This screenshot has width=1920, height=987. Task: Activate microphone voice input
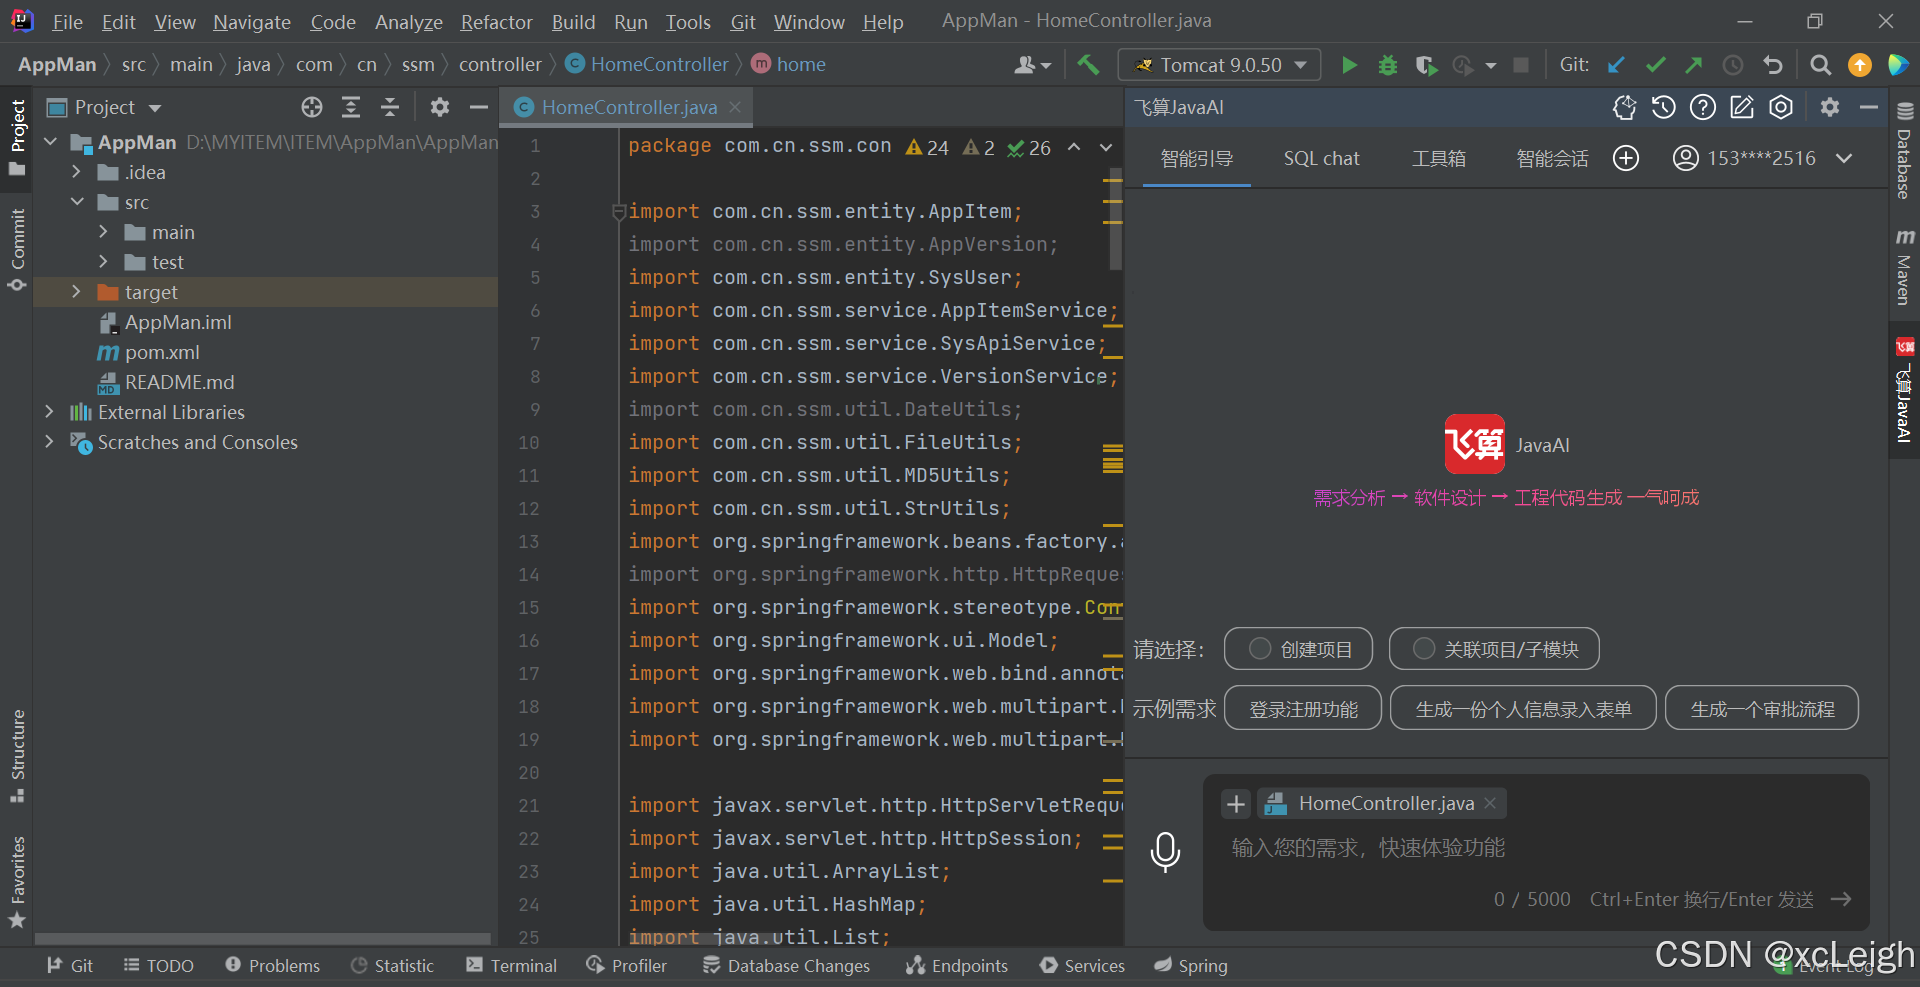pyautogui.click(x=1165, y=852)
